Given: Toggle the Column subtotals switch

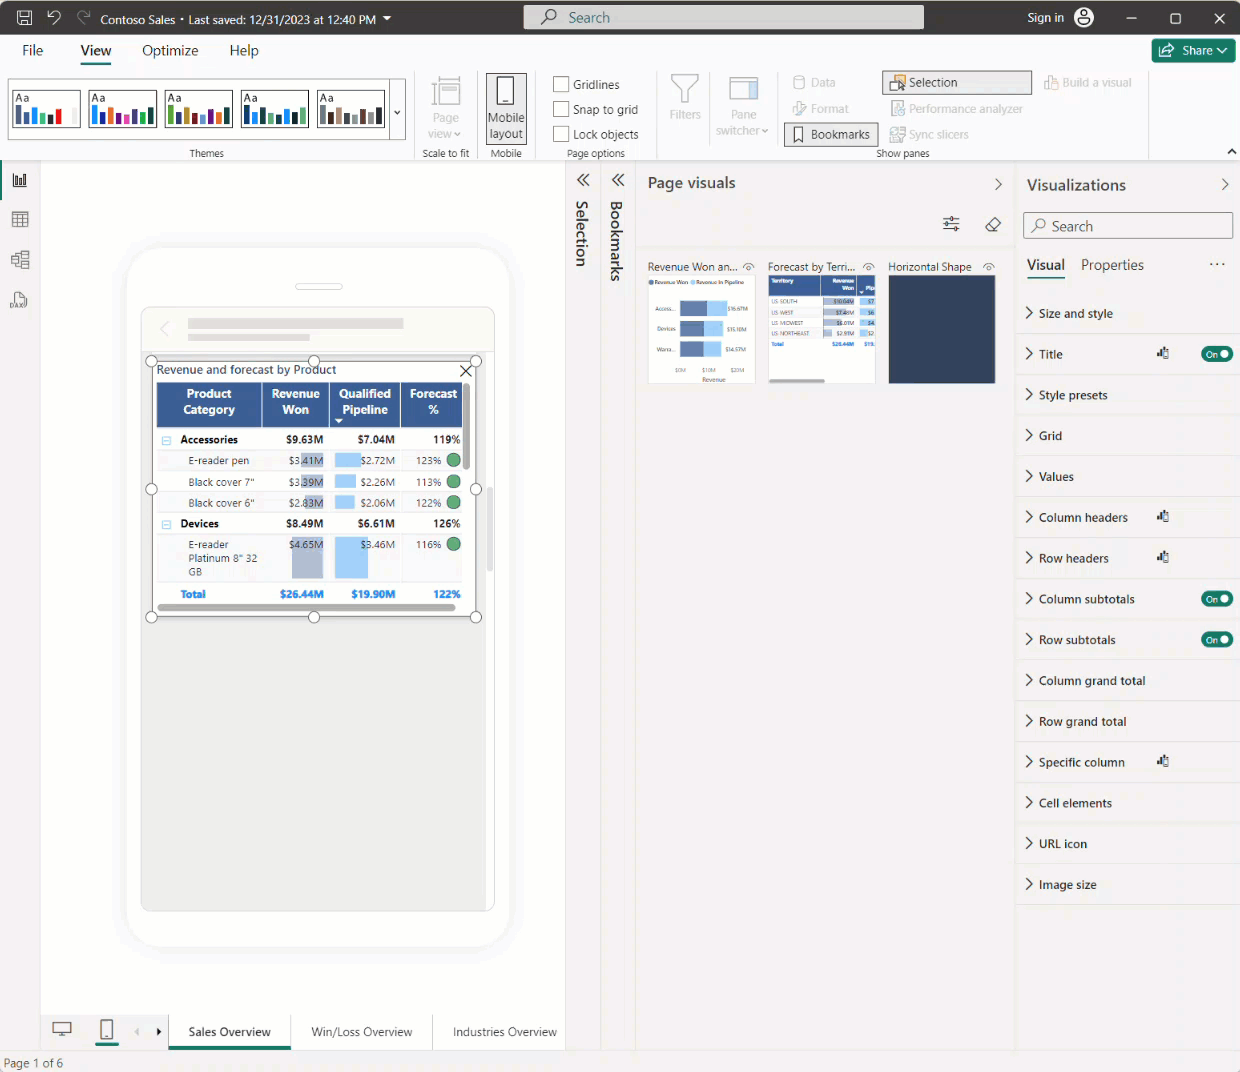Looking at the screenshot, I should click(x=1217, y=599).
